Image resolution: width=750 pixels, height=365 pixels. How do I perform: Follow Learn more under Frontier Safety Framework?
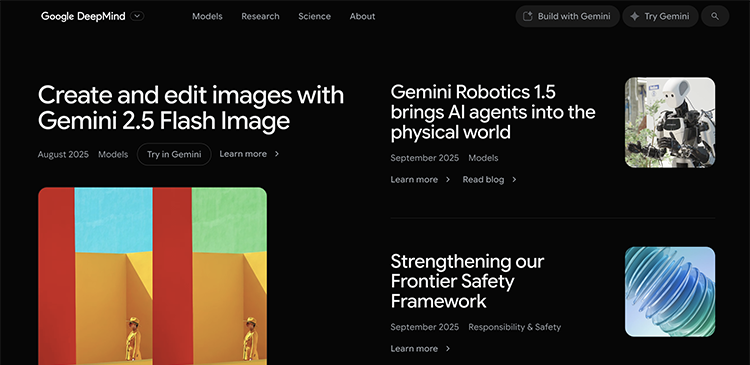pos(414,349)
